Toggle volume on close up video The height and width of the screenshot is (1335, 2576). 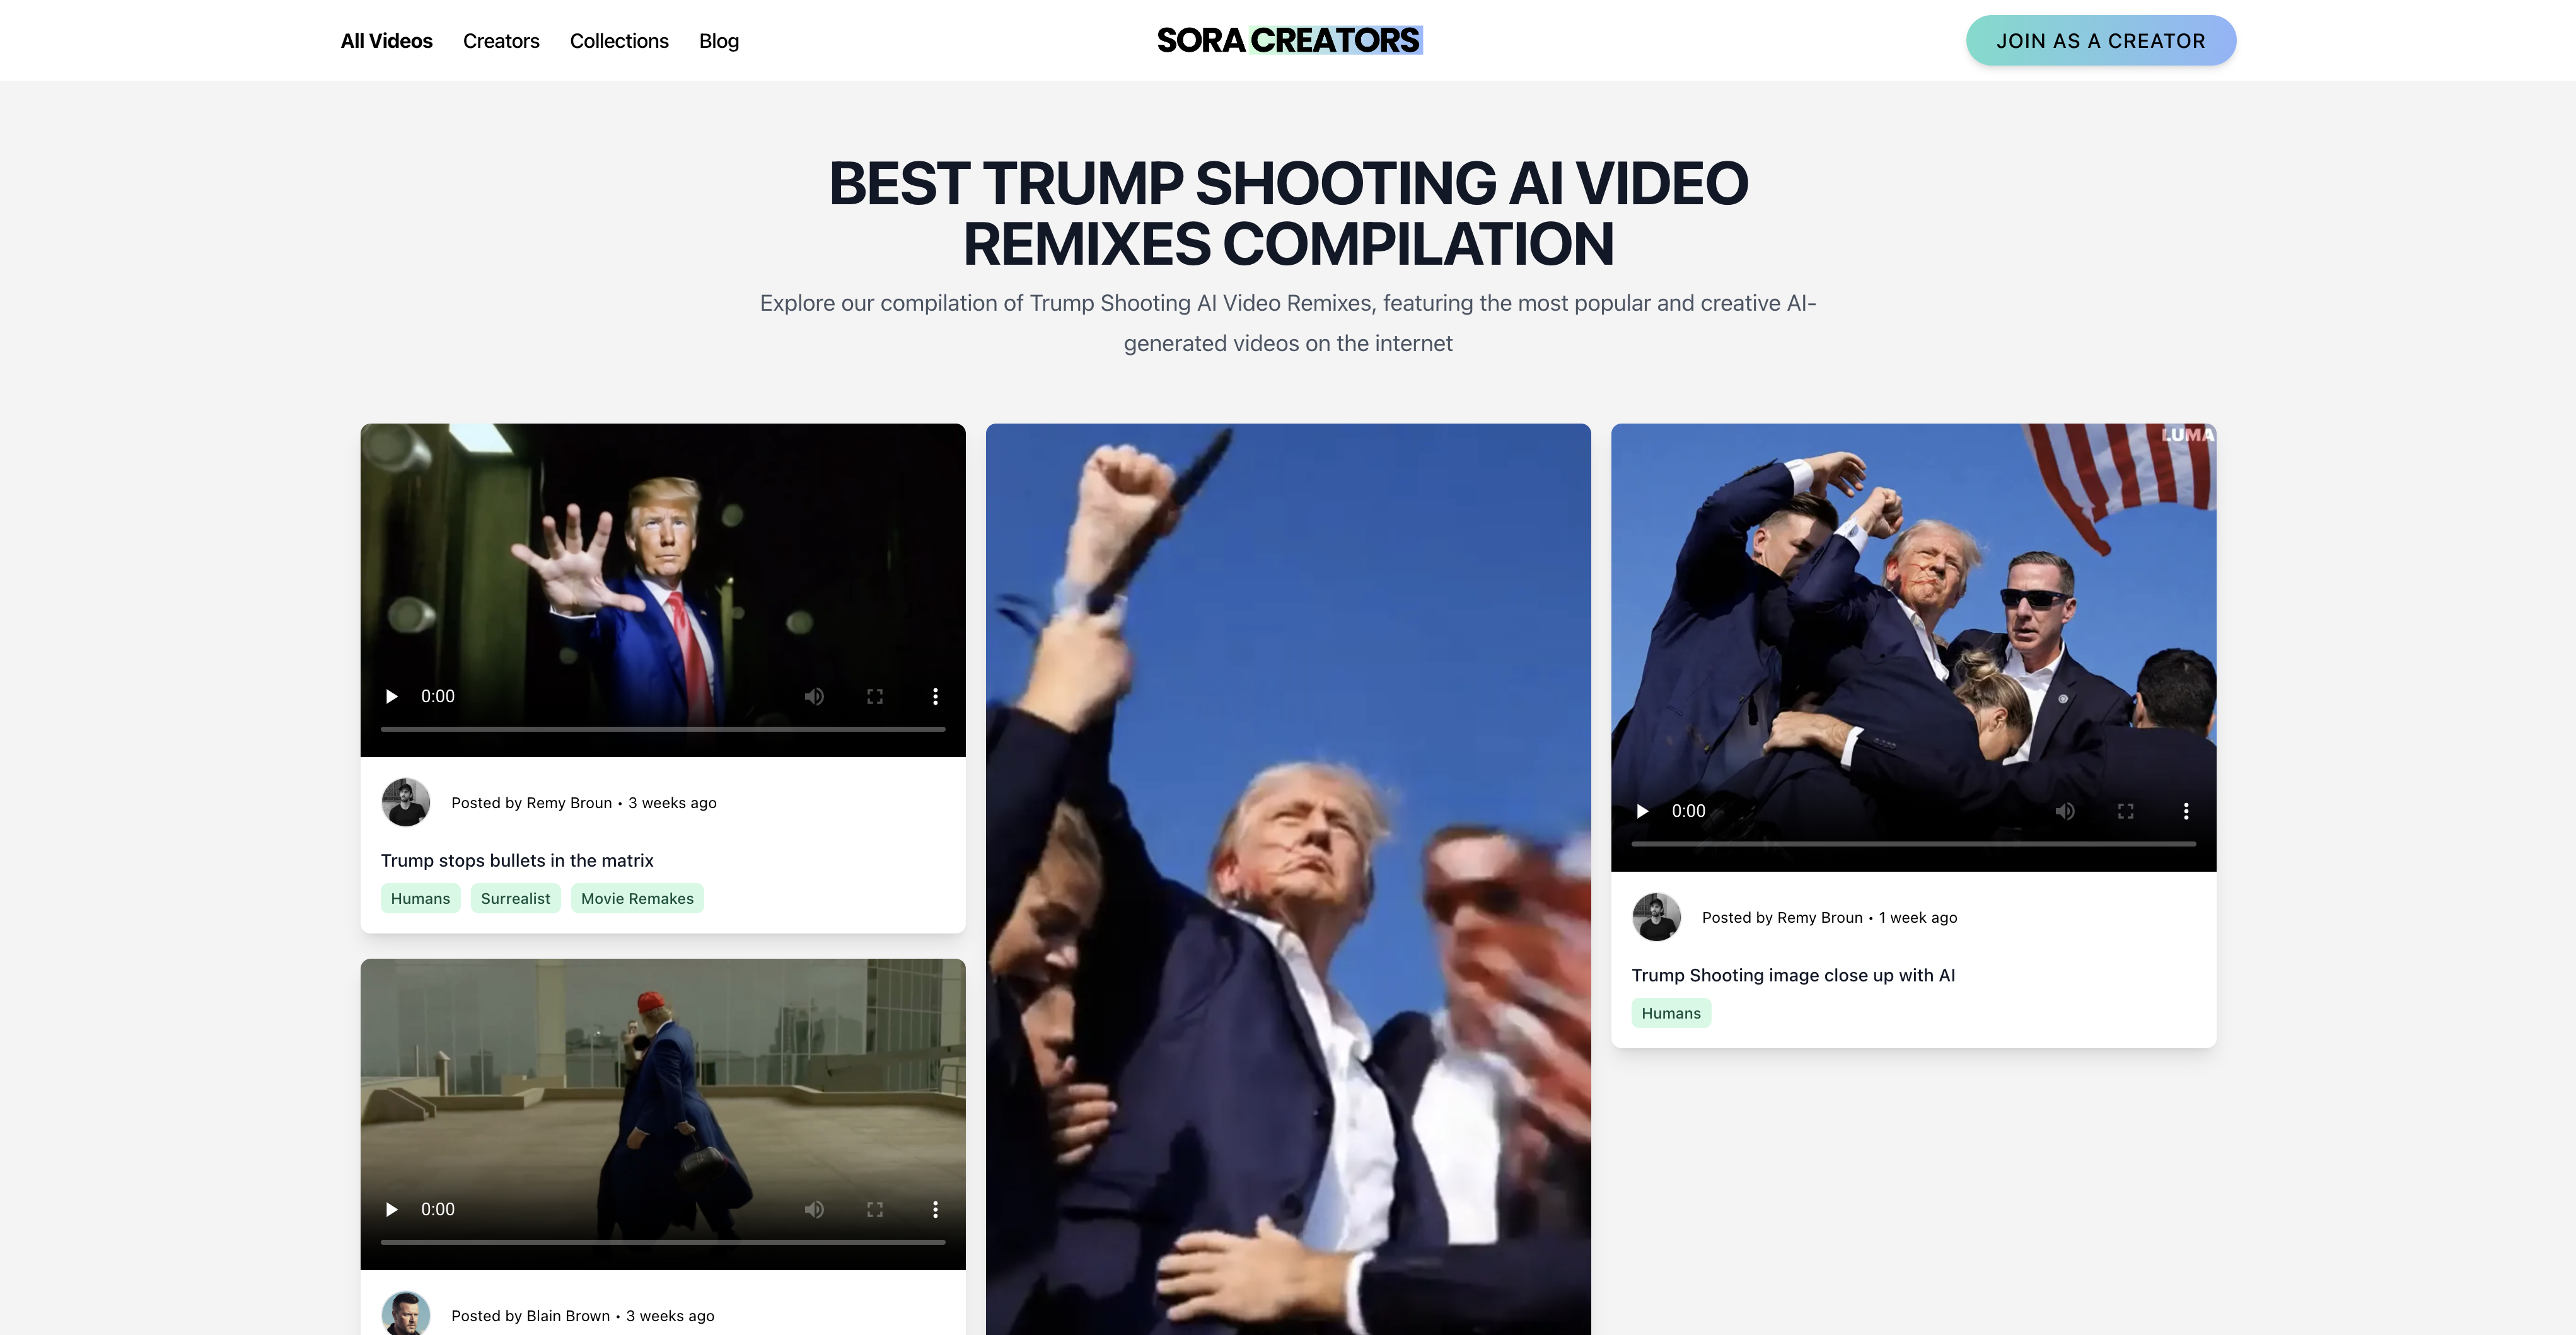[2065, 811]
